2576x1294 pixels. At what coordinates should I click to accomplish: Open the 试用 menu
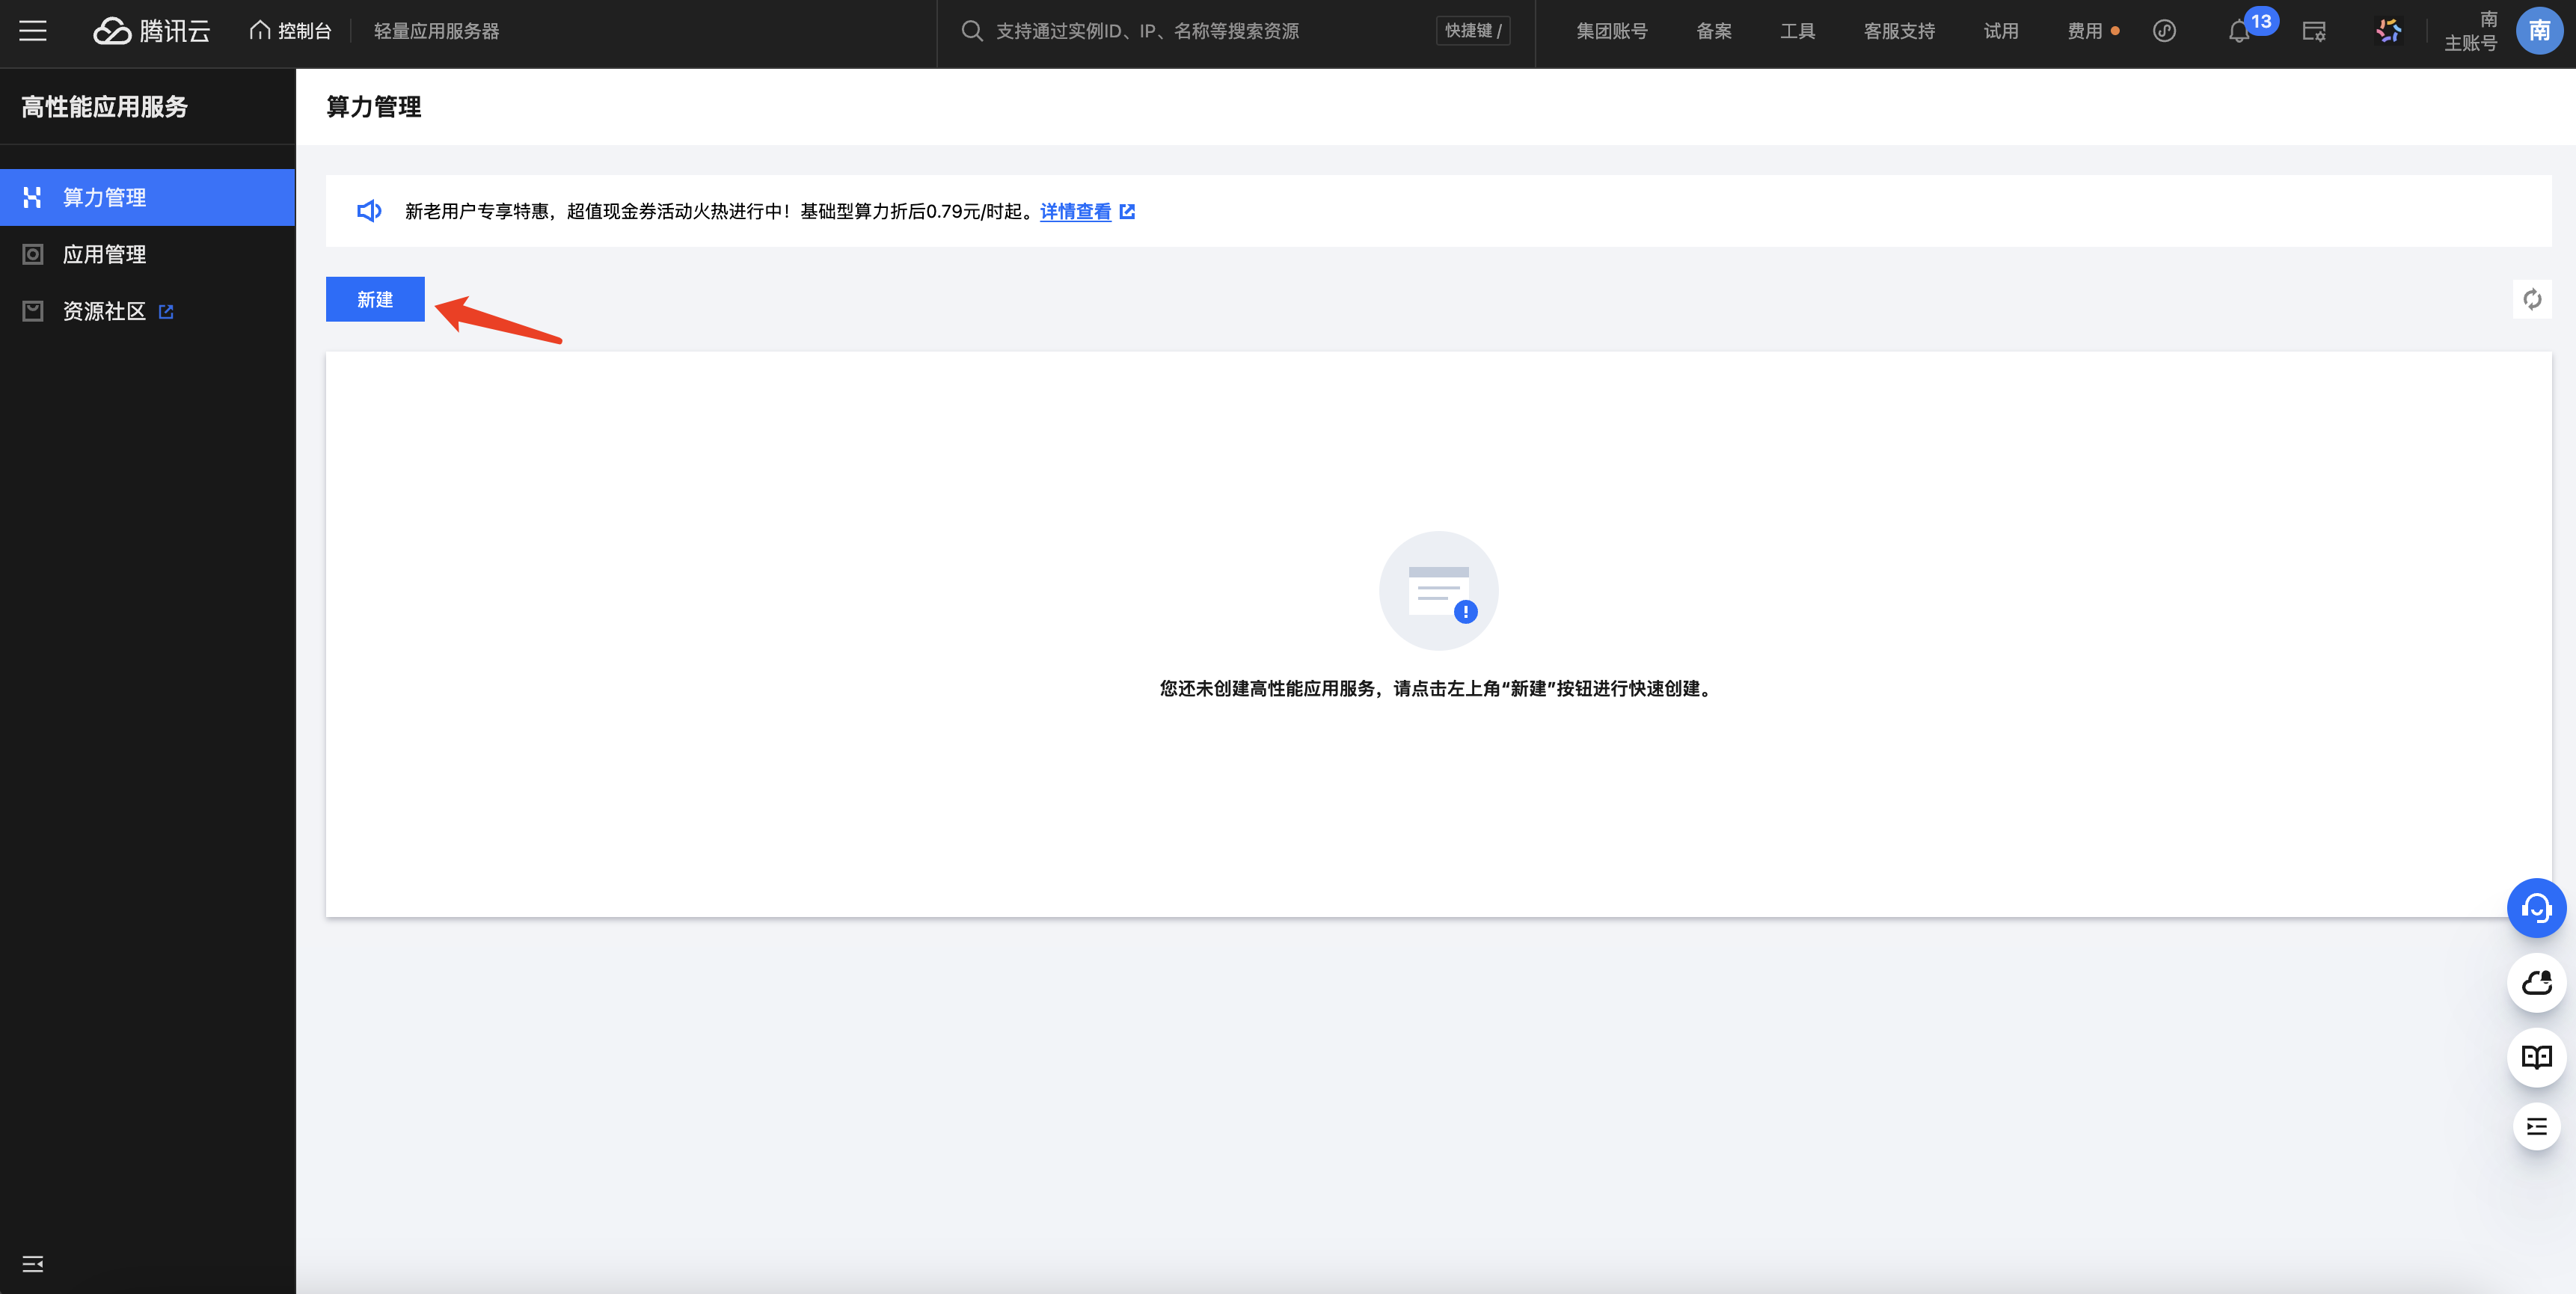[2001, 31]
